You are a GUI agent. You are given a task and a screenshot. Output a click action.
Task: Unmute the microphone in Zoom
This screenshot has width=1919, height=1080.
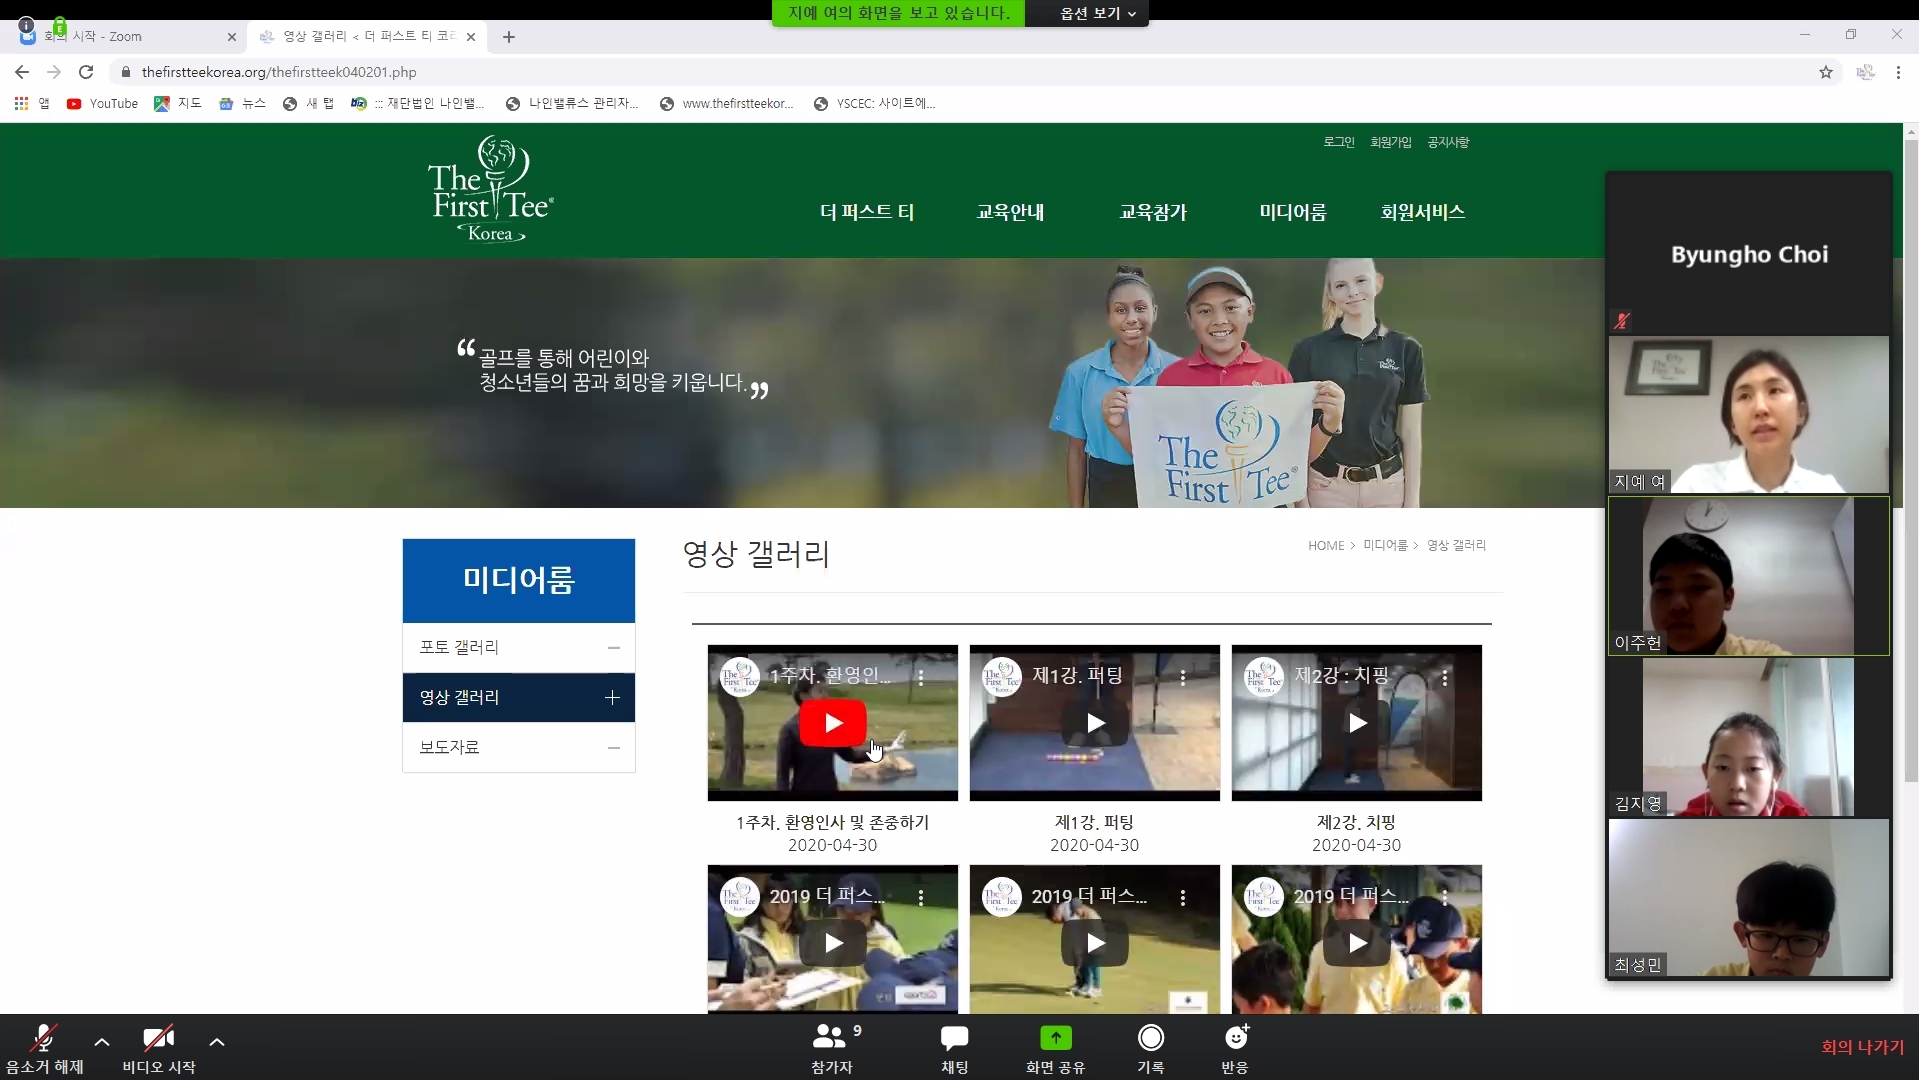(x=44, y=1040)
